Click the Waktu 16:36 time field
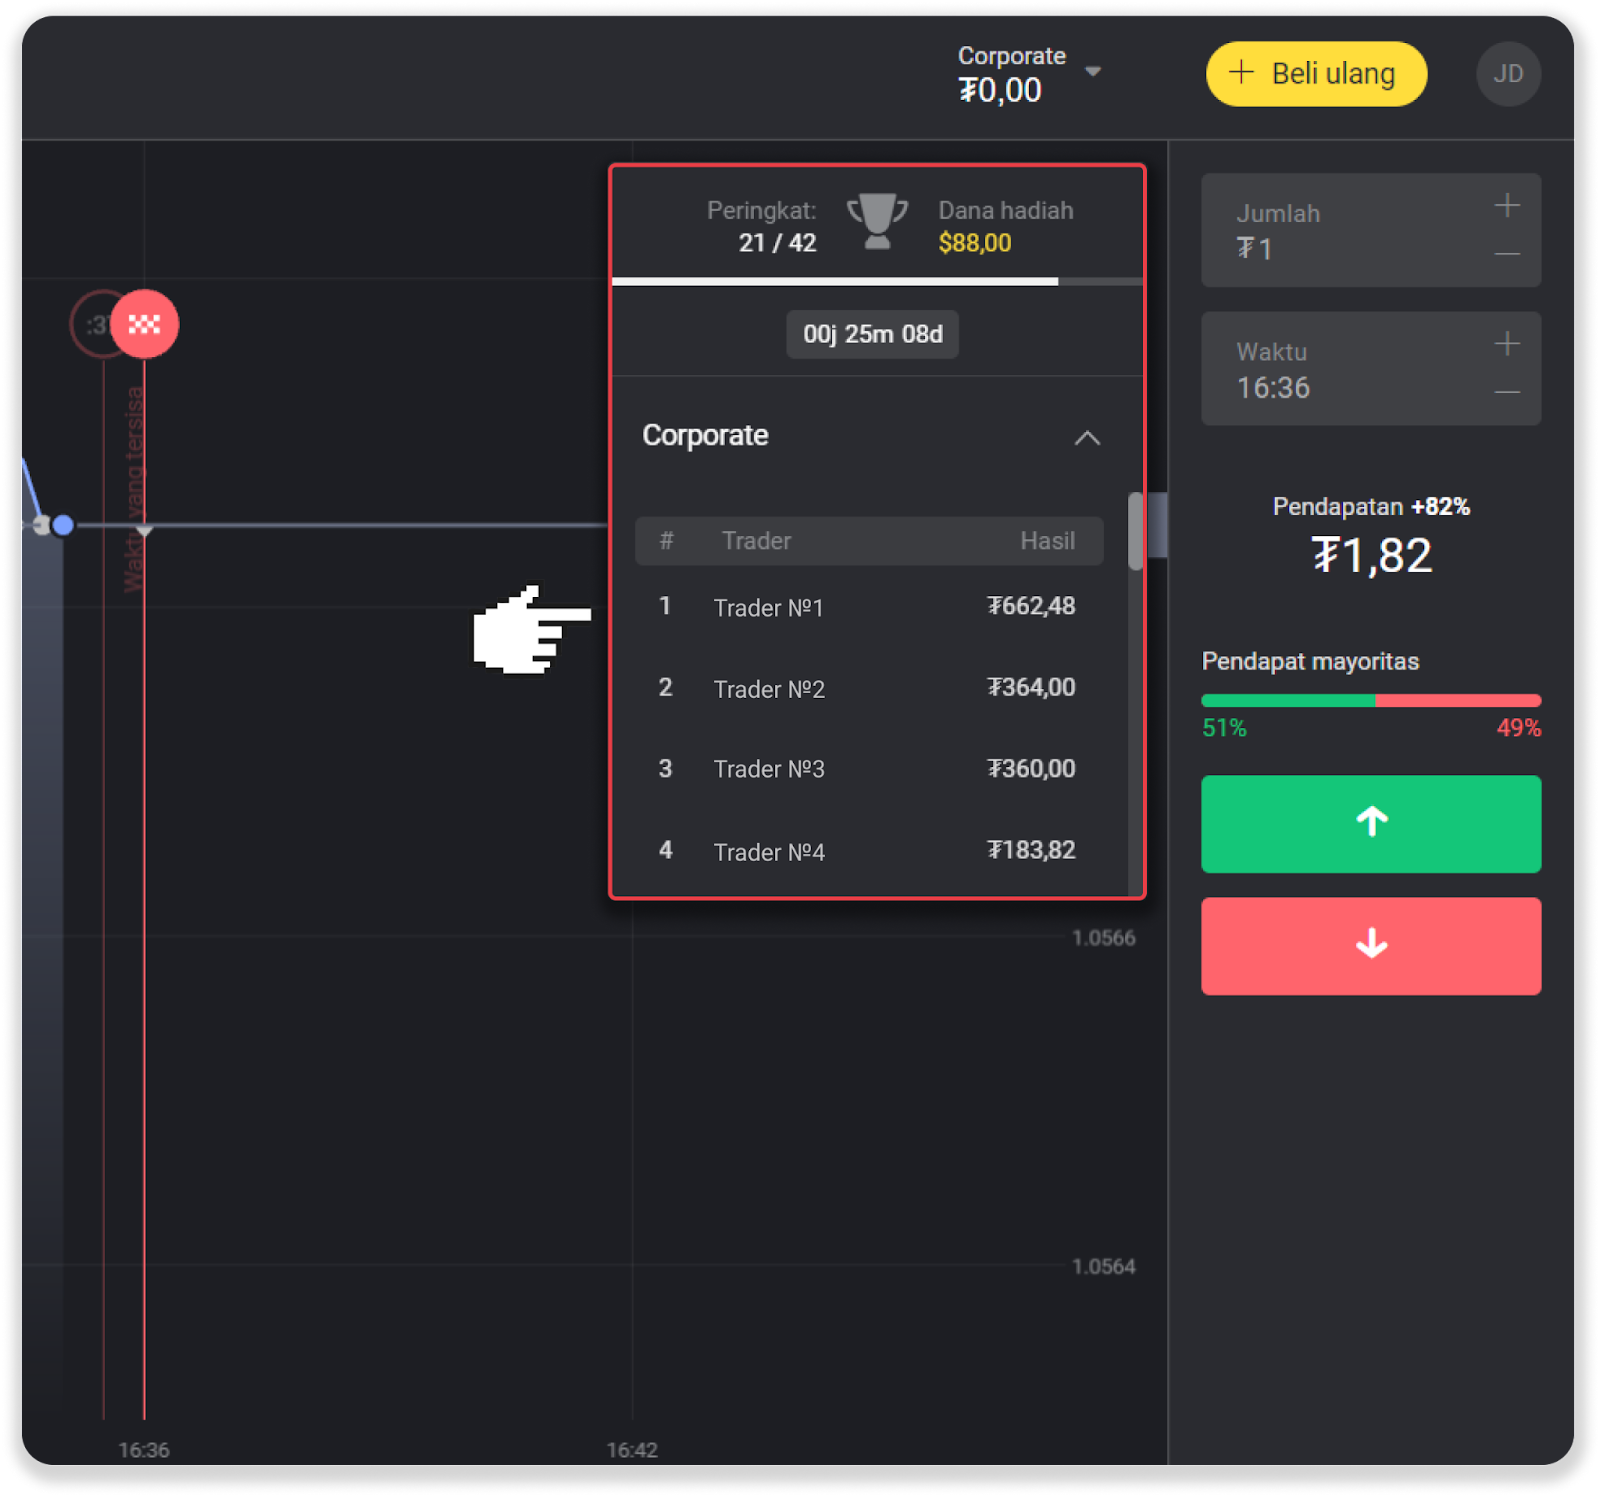Screen dimensions: 1600x1497 1340,370
